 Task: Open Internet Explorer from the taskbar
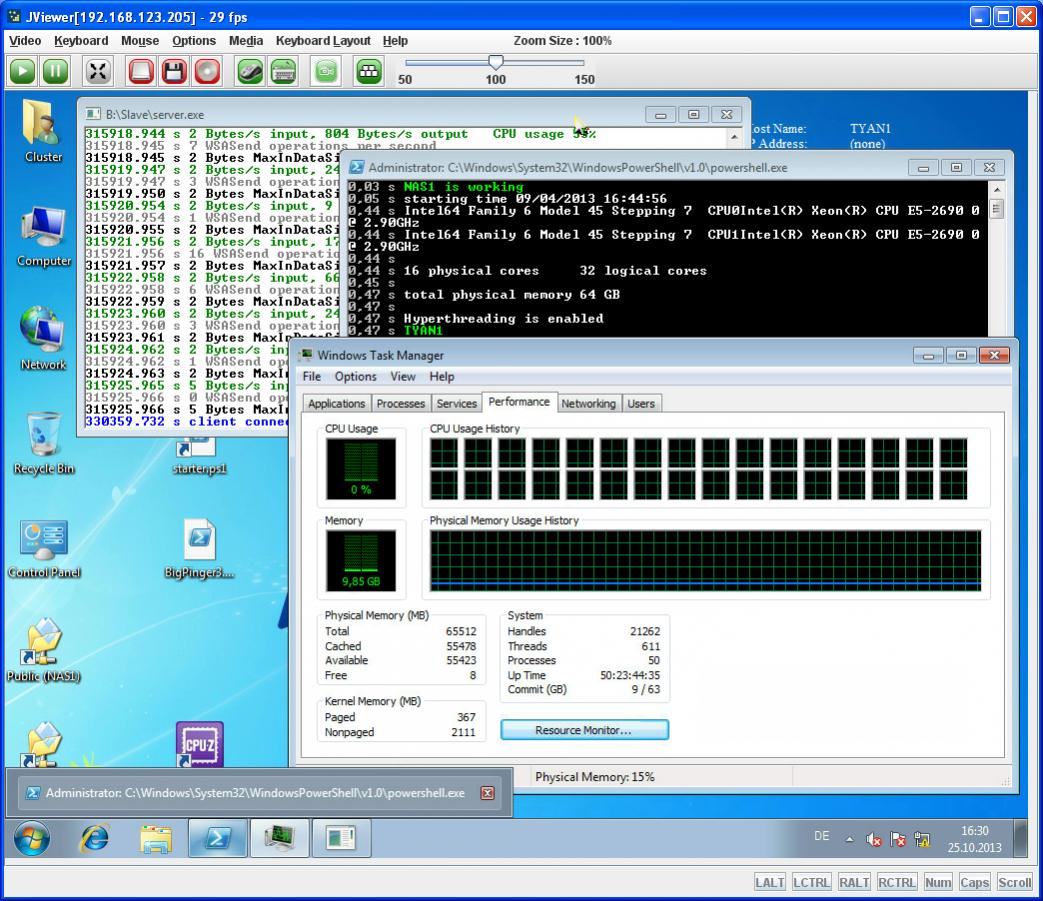tap(95, 838)
